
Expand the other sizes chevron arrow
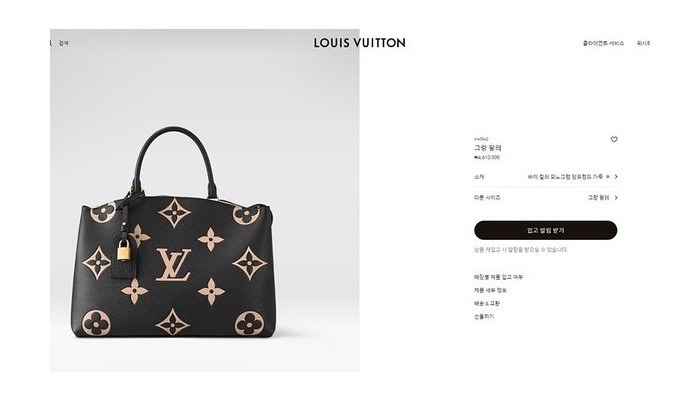click(x=616, y=197)
